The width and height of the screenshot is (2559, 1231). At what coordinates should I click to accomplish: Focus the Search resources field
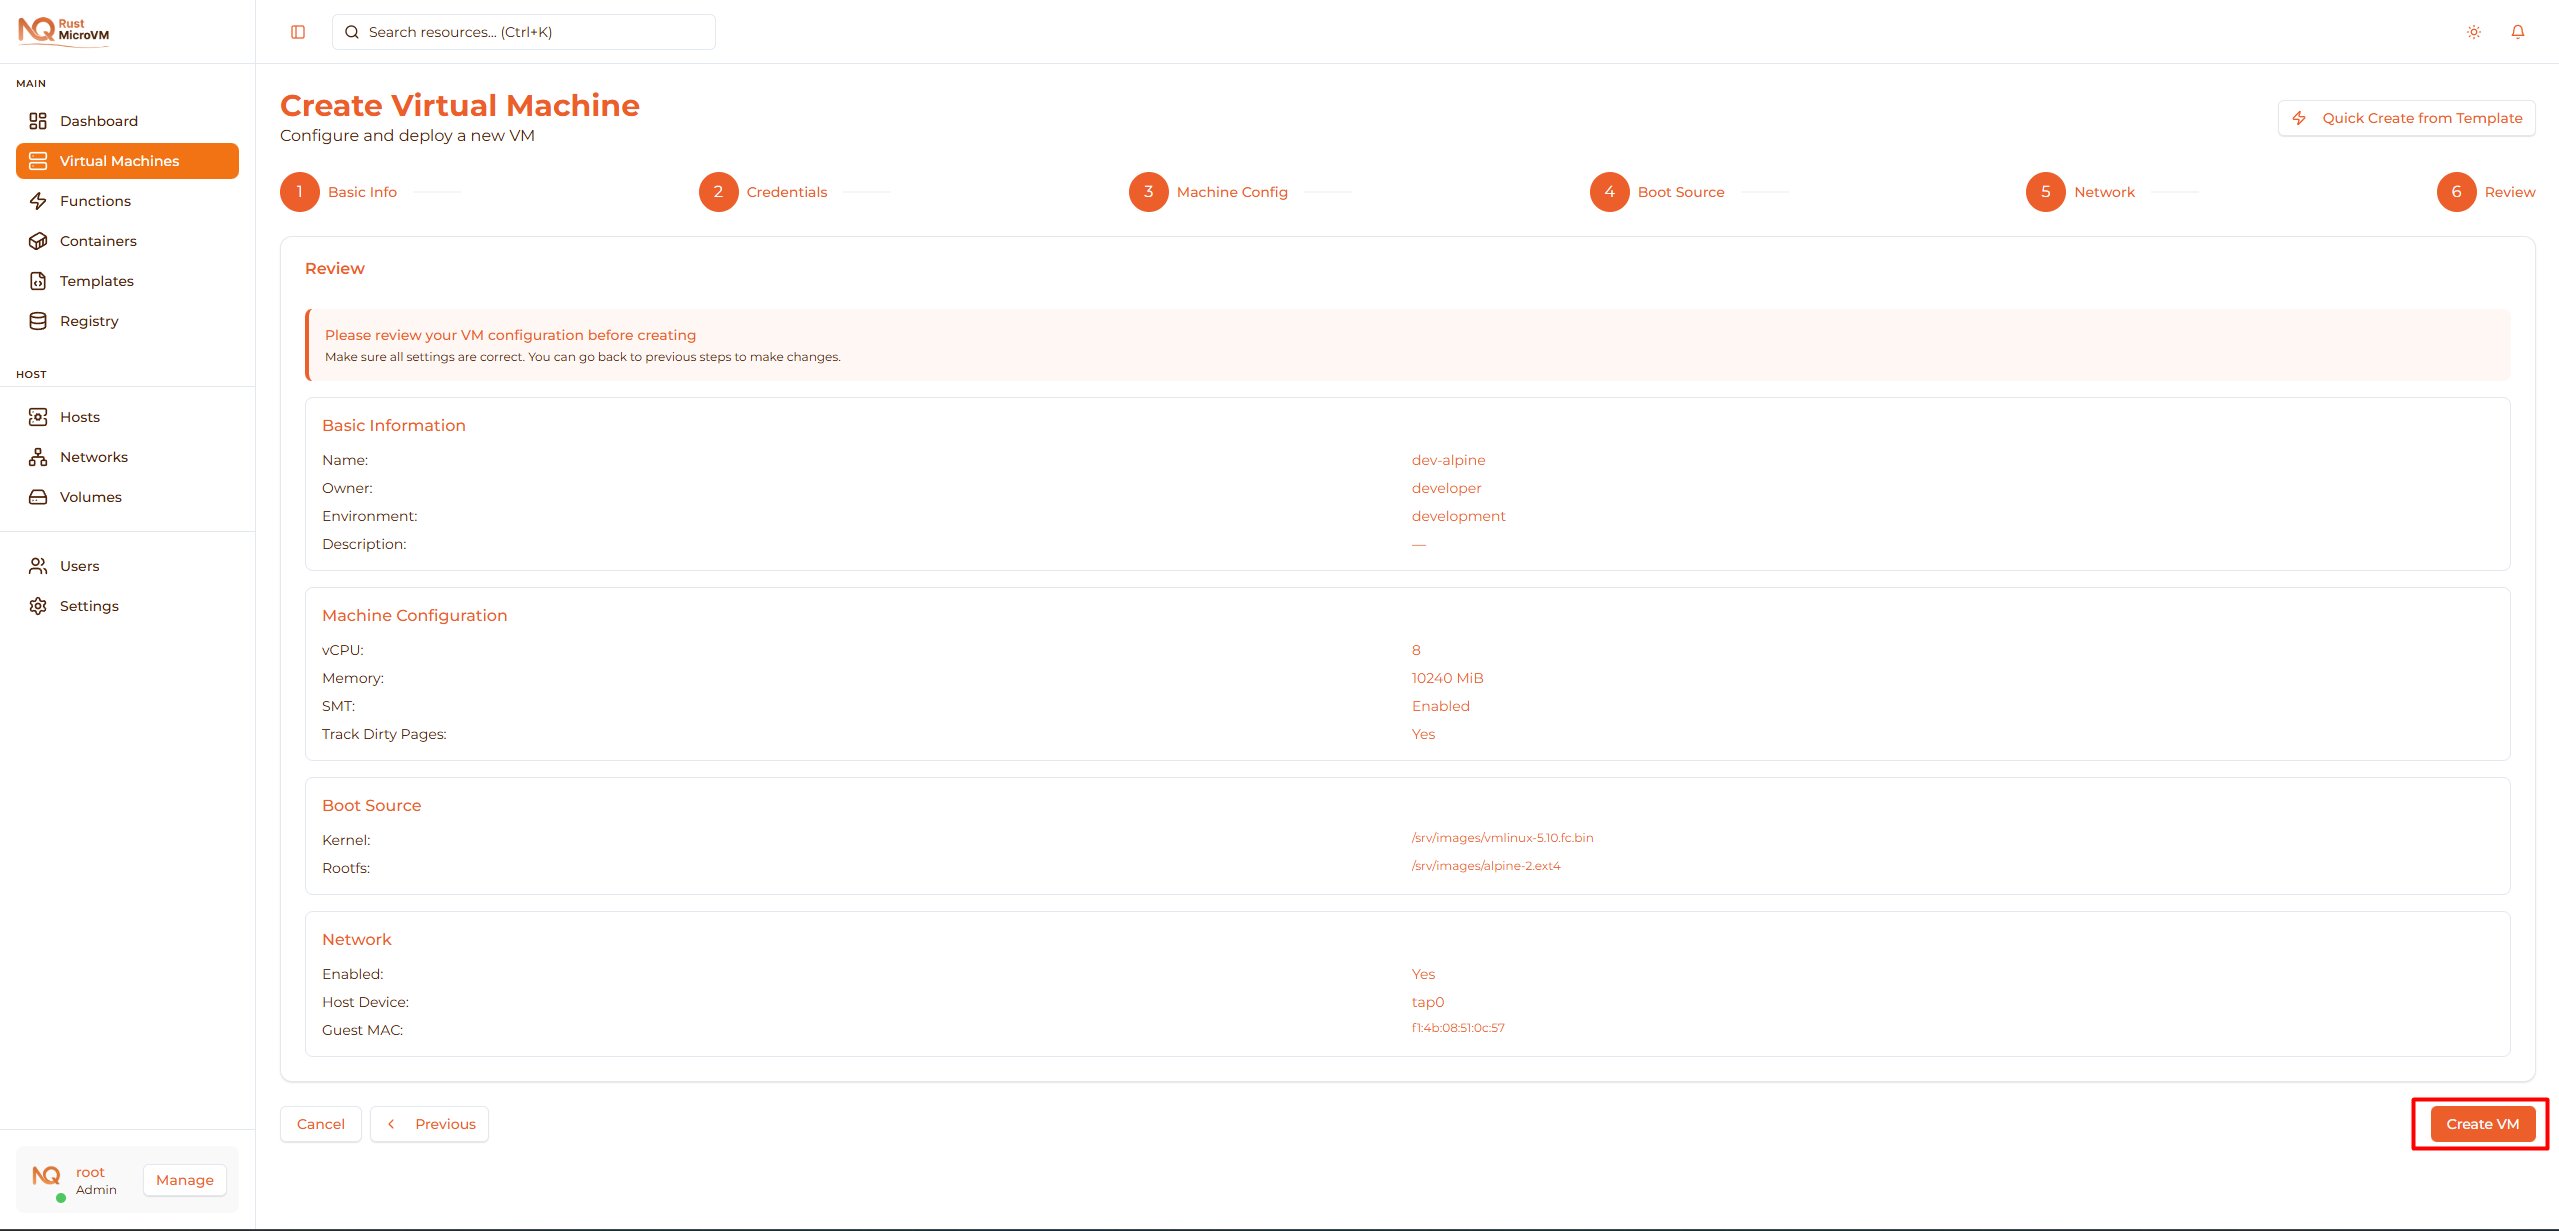tap(522, 31)
